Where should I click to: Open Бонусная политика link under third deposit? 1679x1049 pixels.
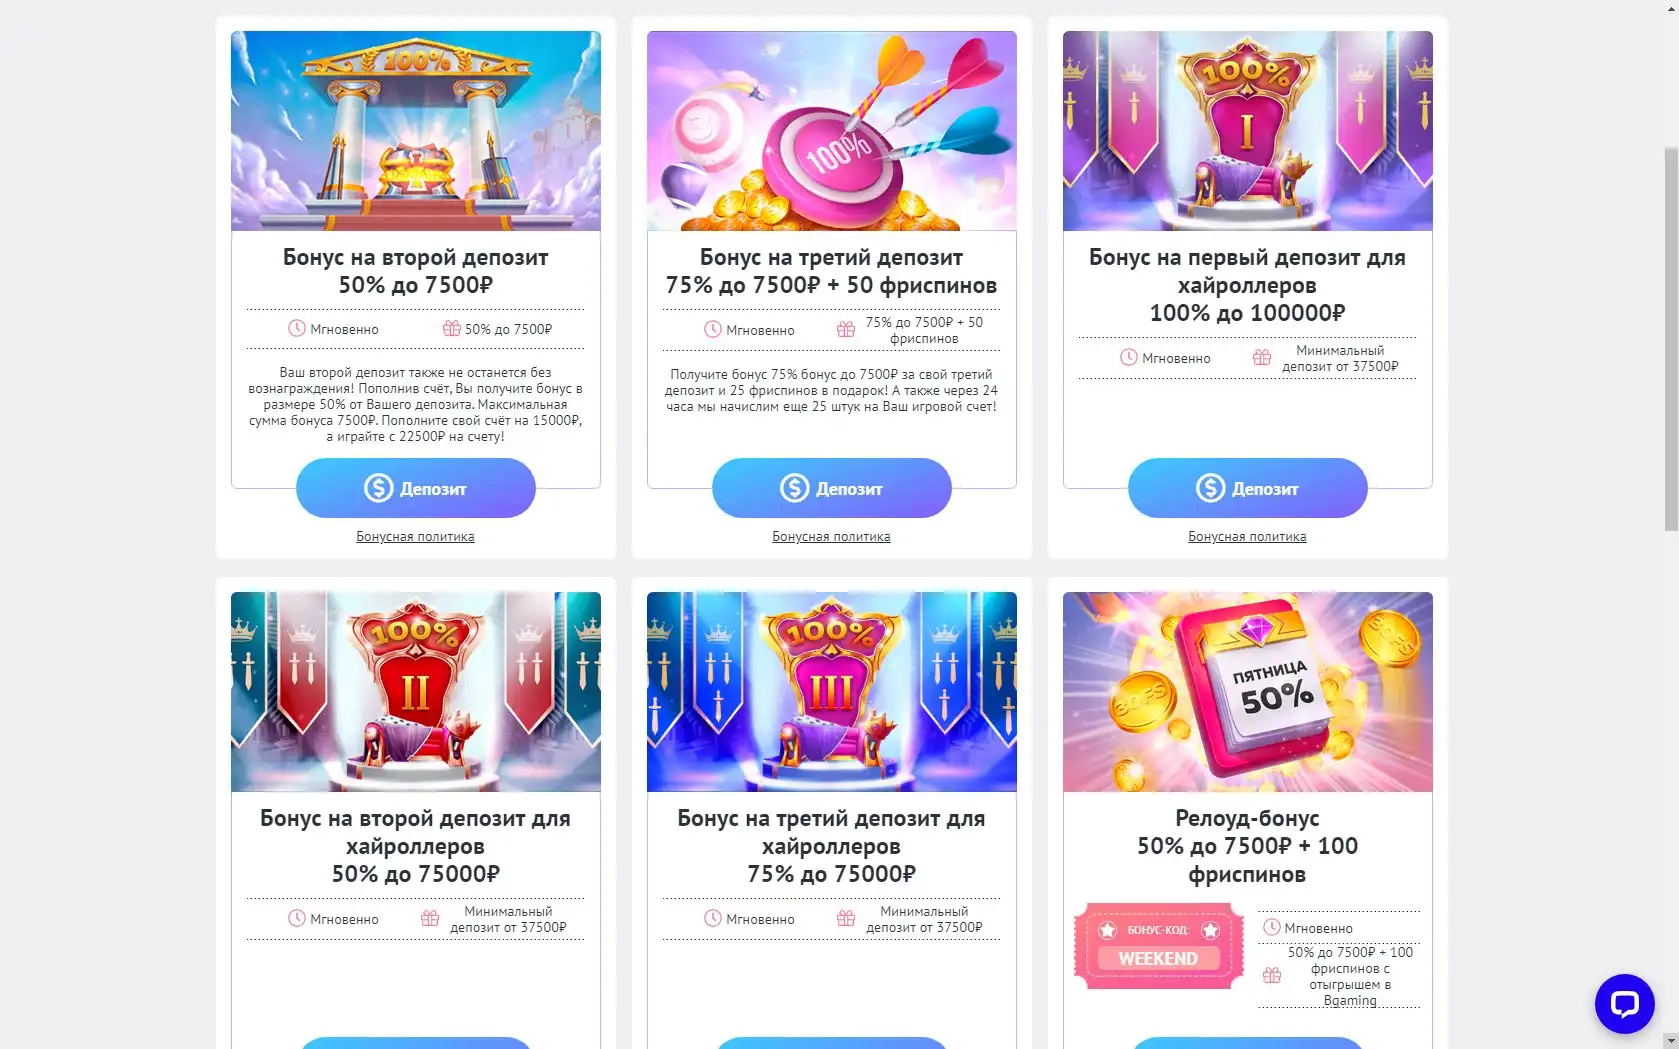(831, 537)
